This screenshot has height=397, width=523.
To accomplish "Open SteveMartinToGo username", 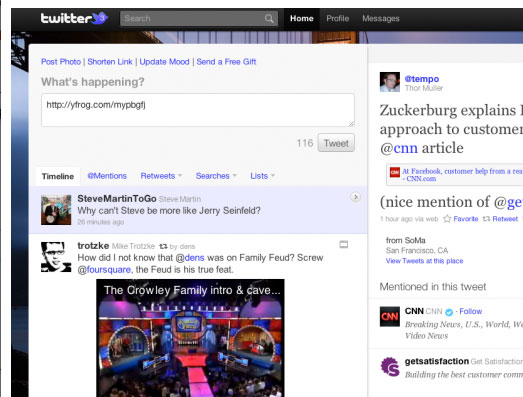I will (x=117, y=198).
